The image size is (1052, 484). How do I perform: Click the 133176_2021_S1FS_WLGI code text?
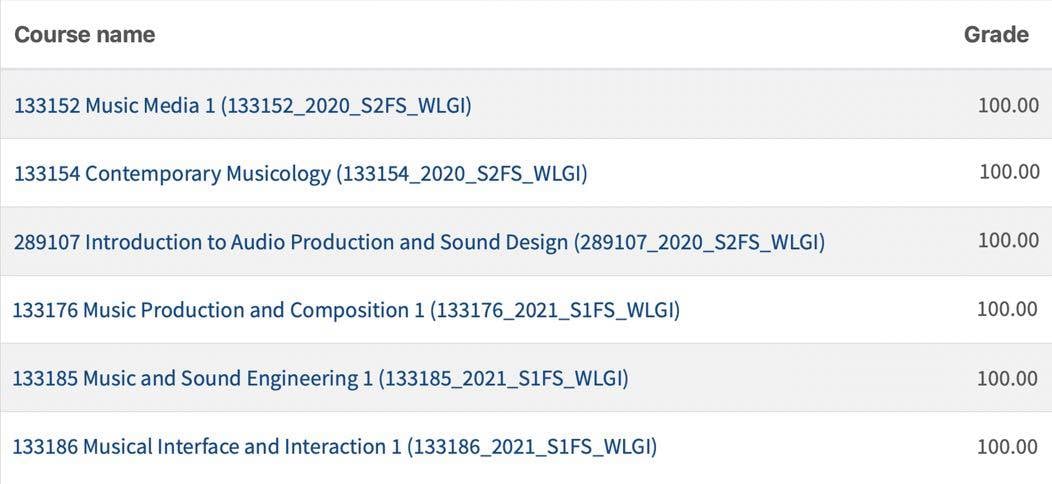(555, 310)
